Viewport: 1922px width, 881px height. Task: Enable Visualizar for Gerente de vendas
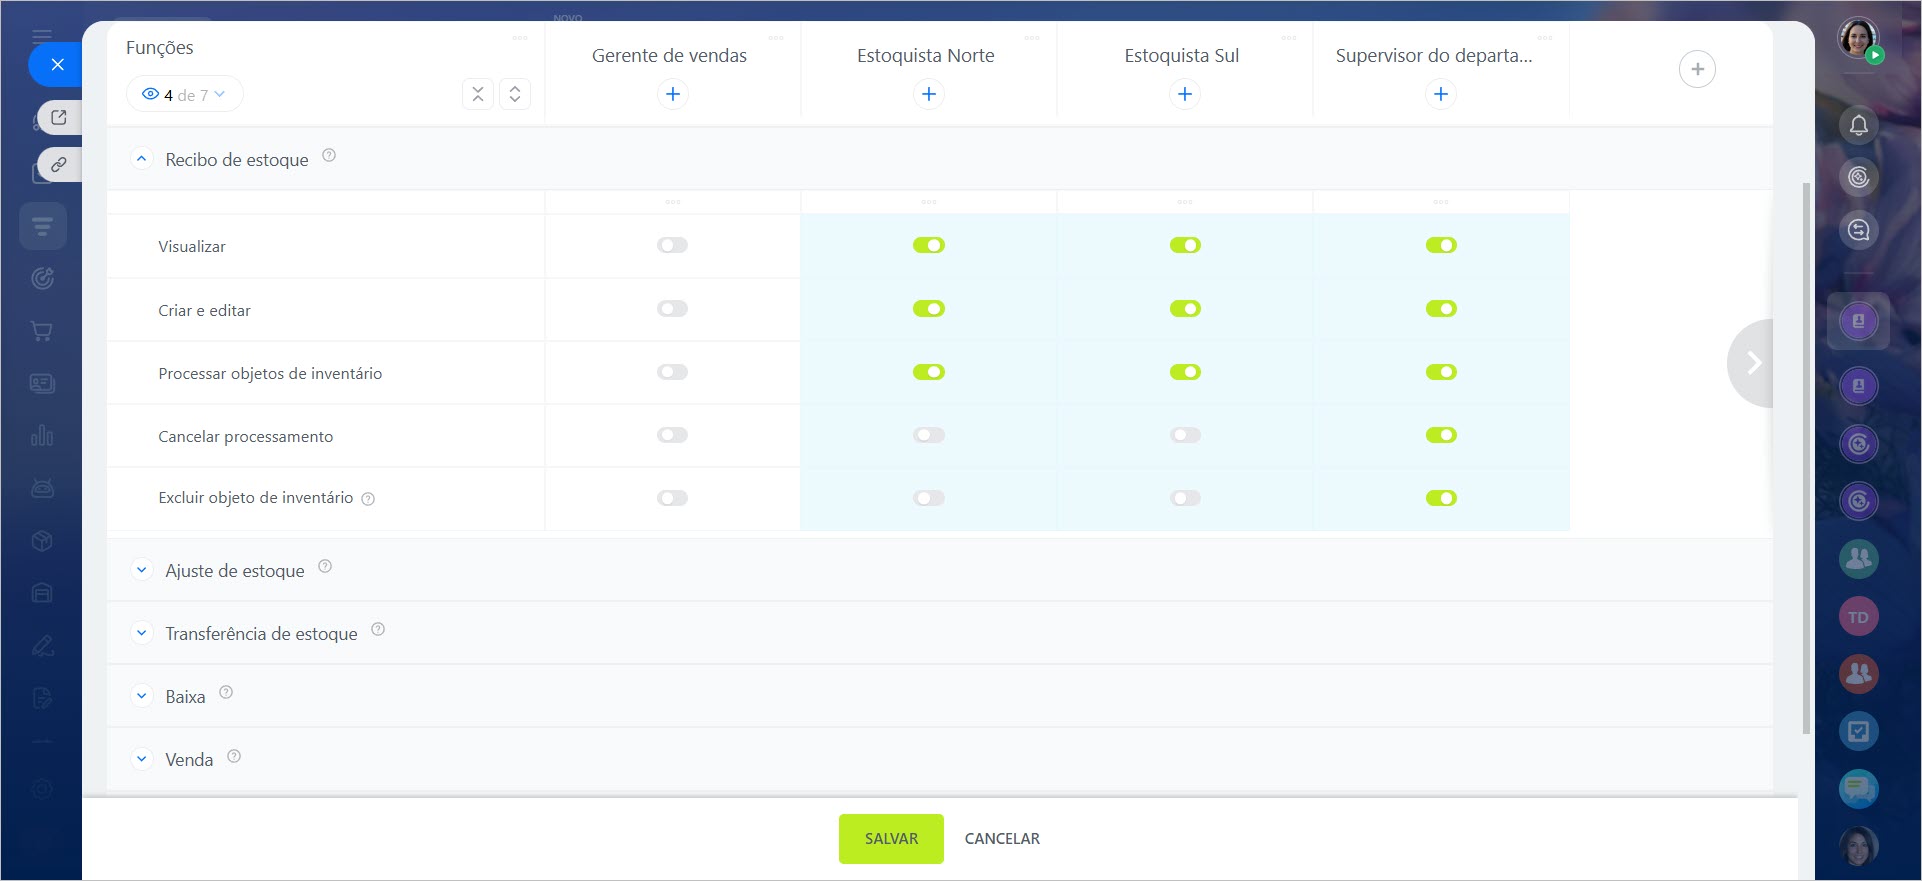coord(673,245)
